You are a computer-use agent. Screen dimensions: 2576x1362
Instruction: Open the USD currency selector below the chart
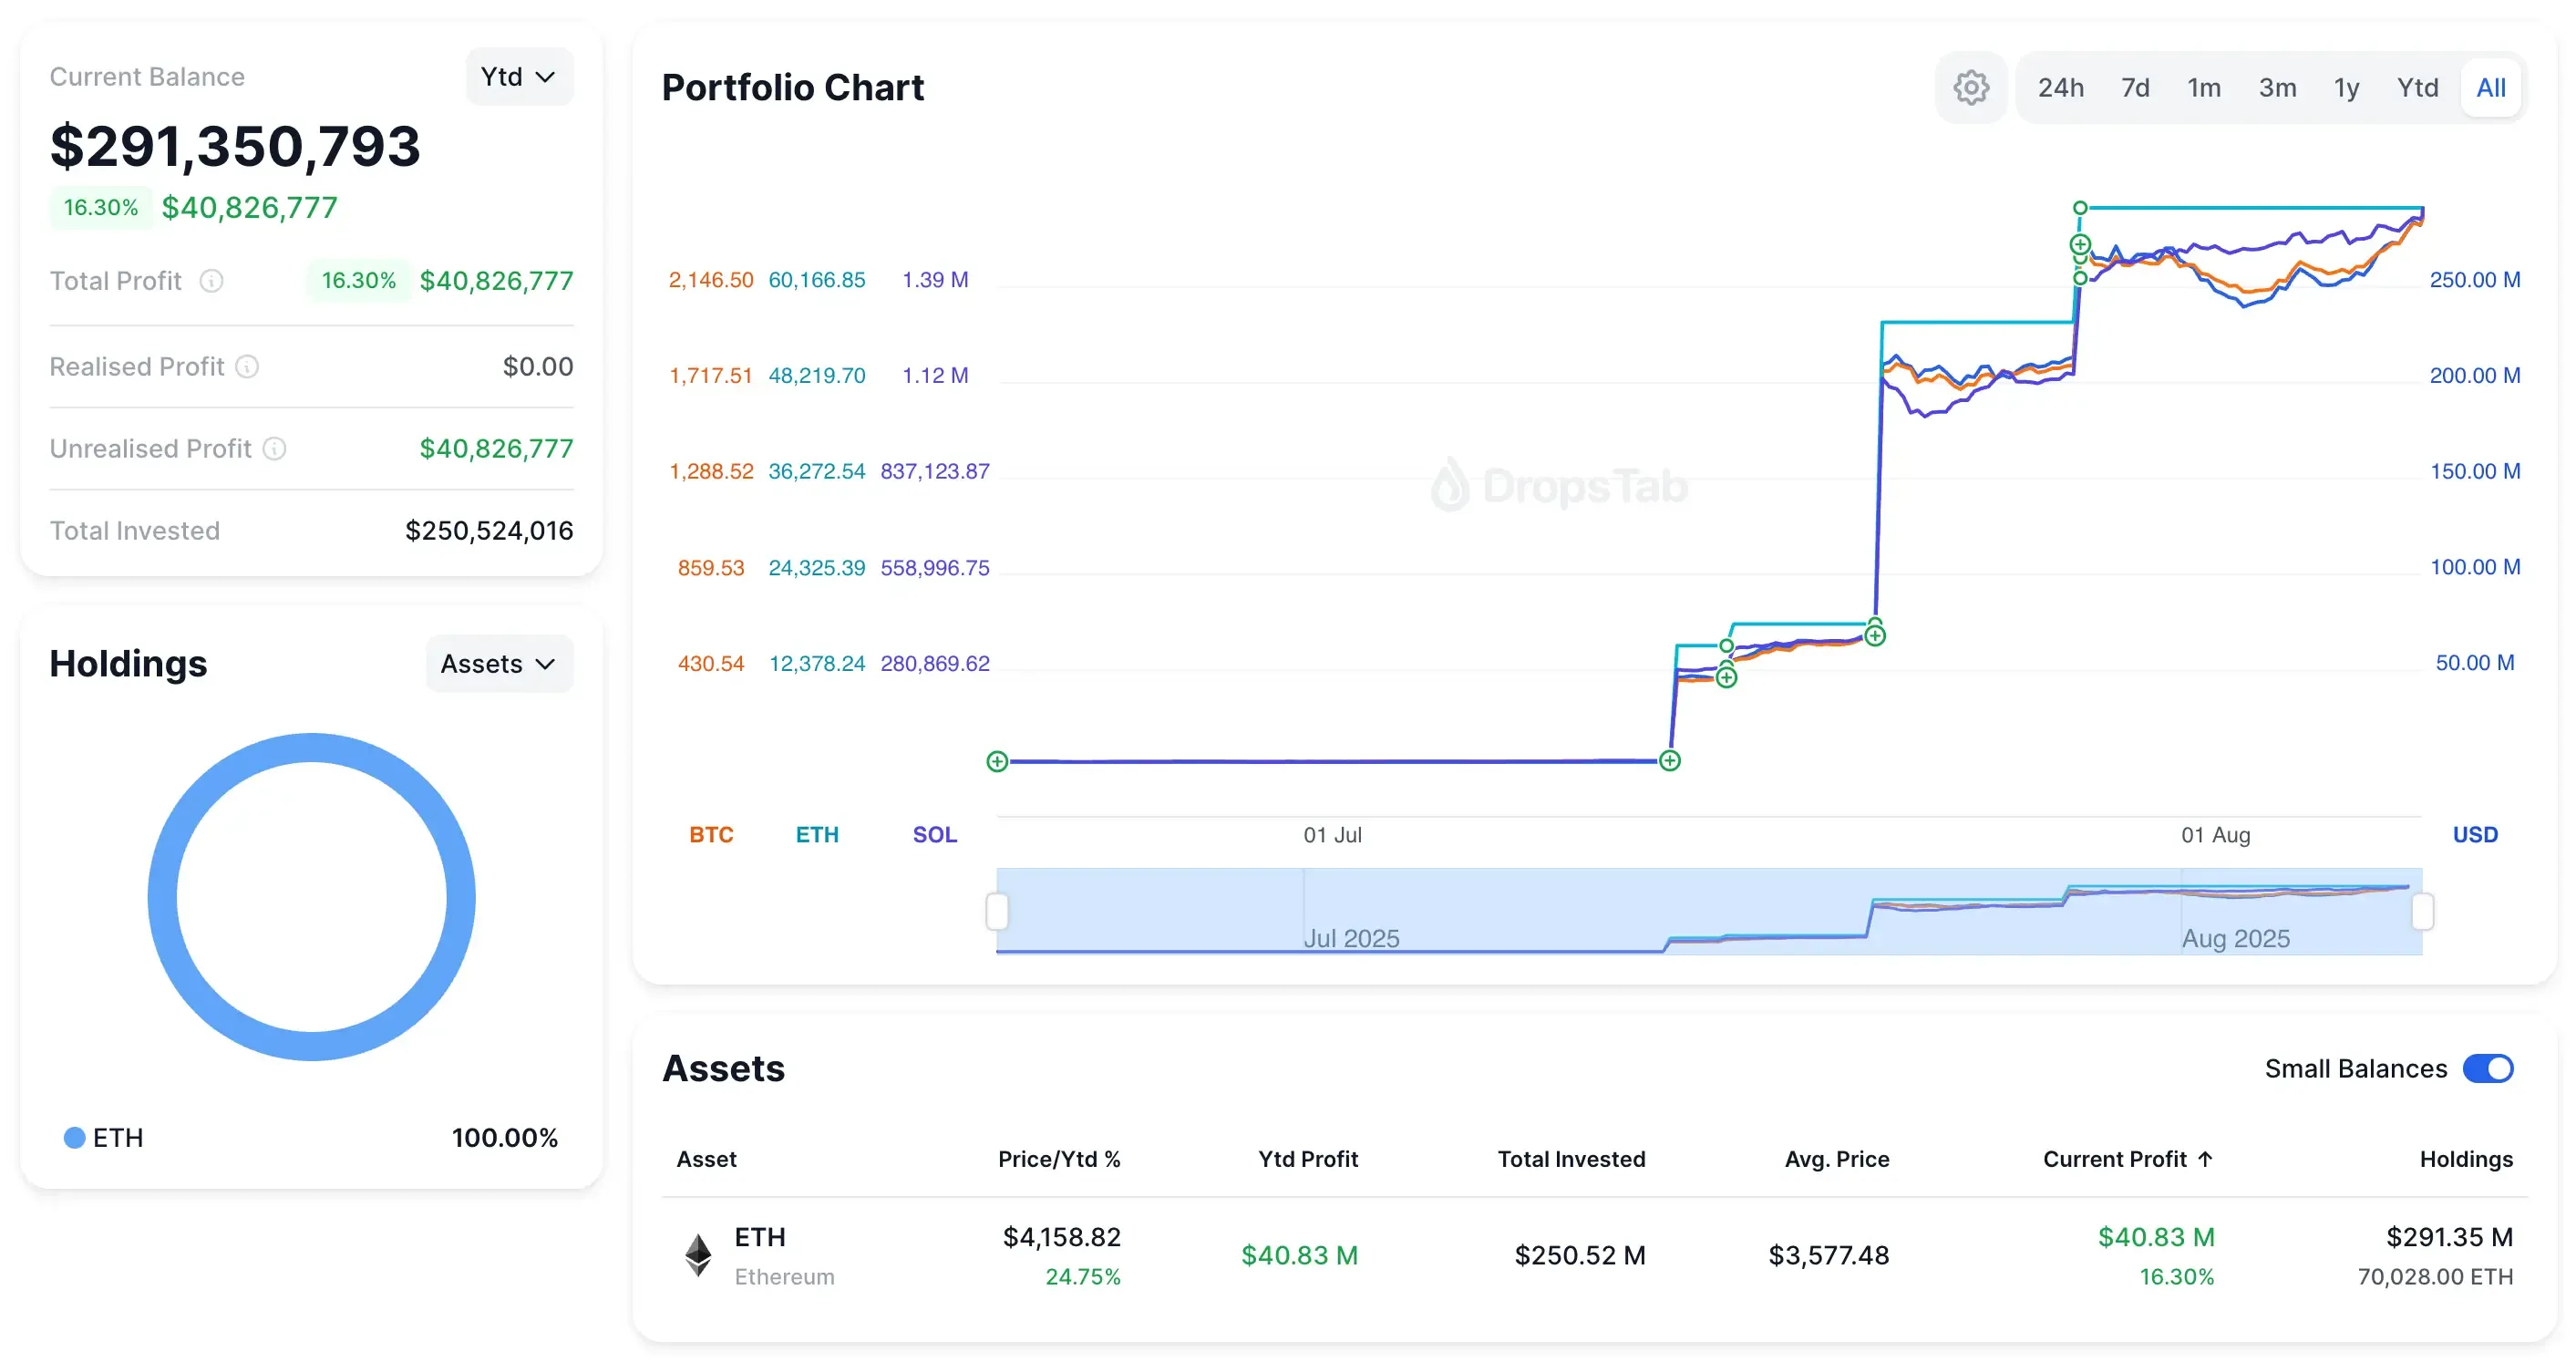click(2475, 834)
